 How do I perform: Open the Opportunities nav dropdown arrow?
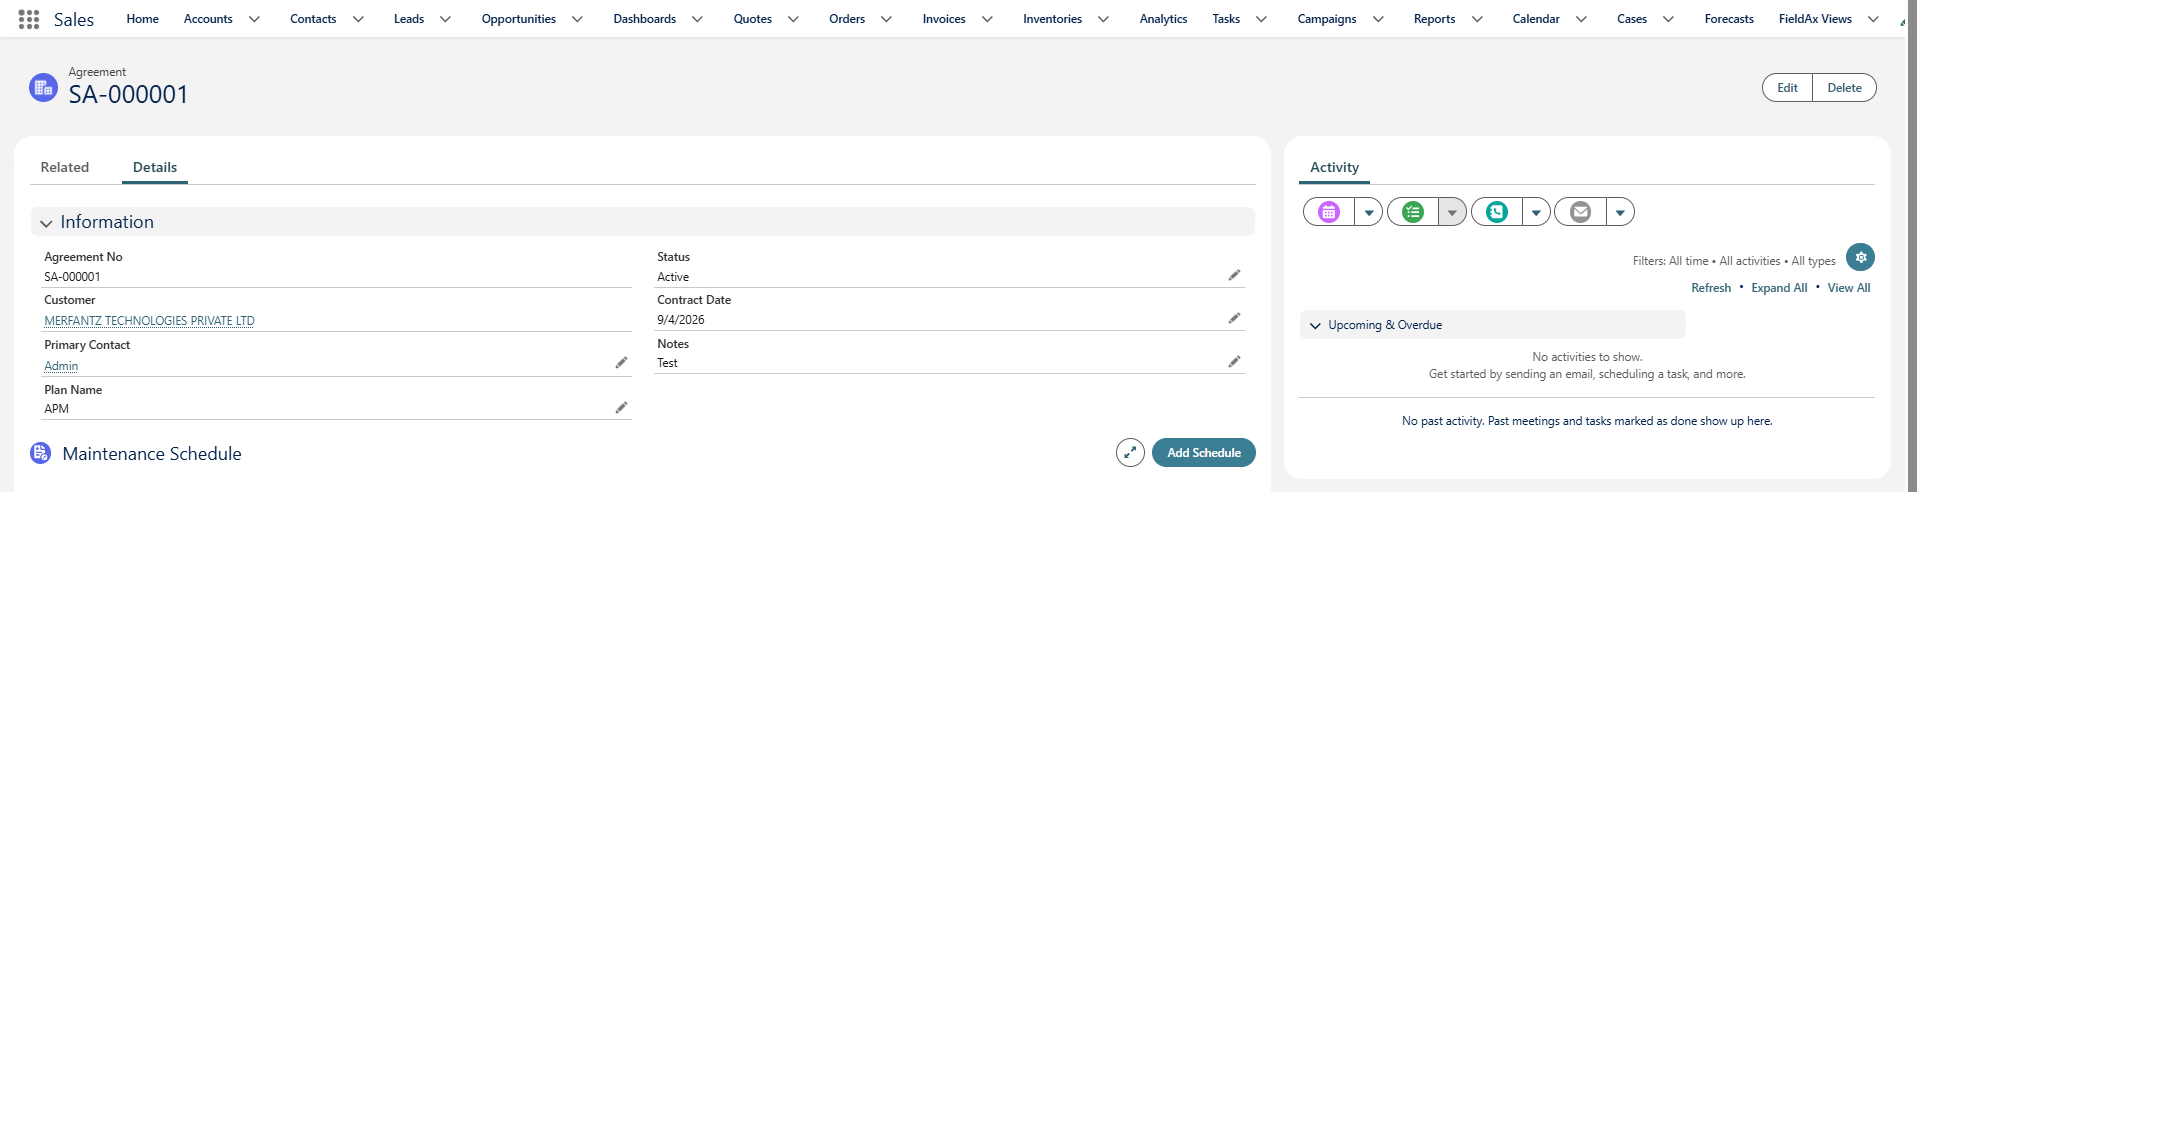tap(577, 19)
